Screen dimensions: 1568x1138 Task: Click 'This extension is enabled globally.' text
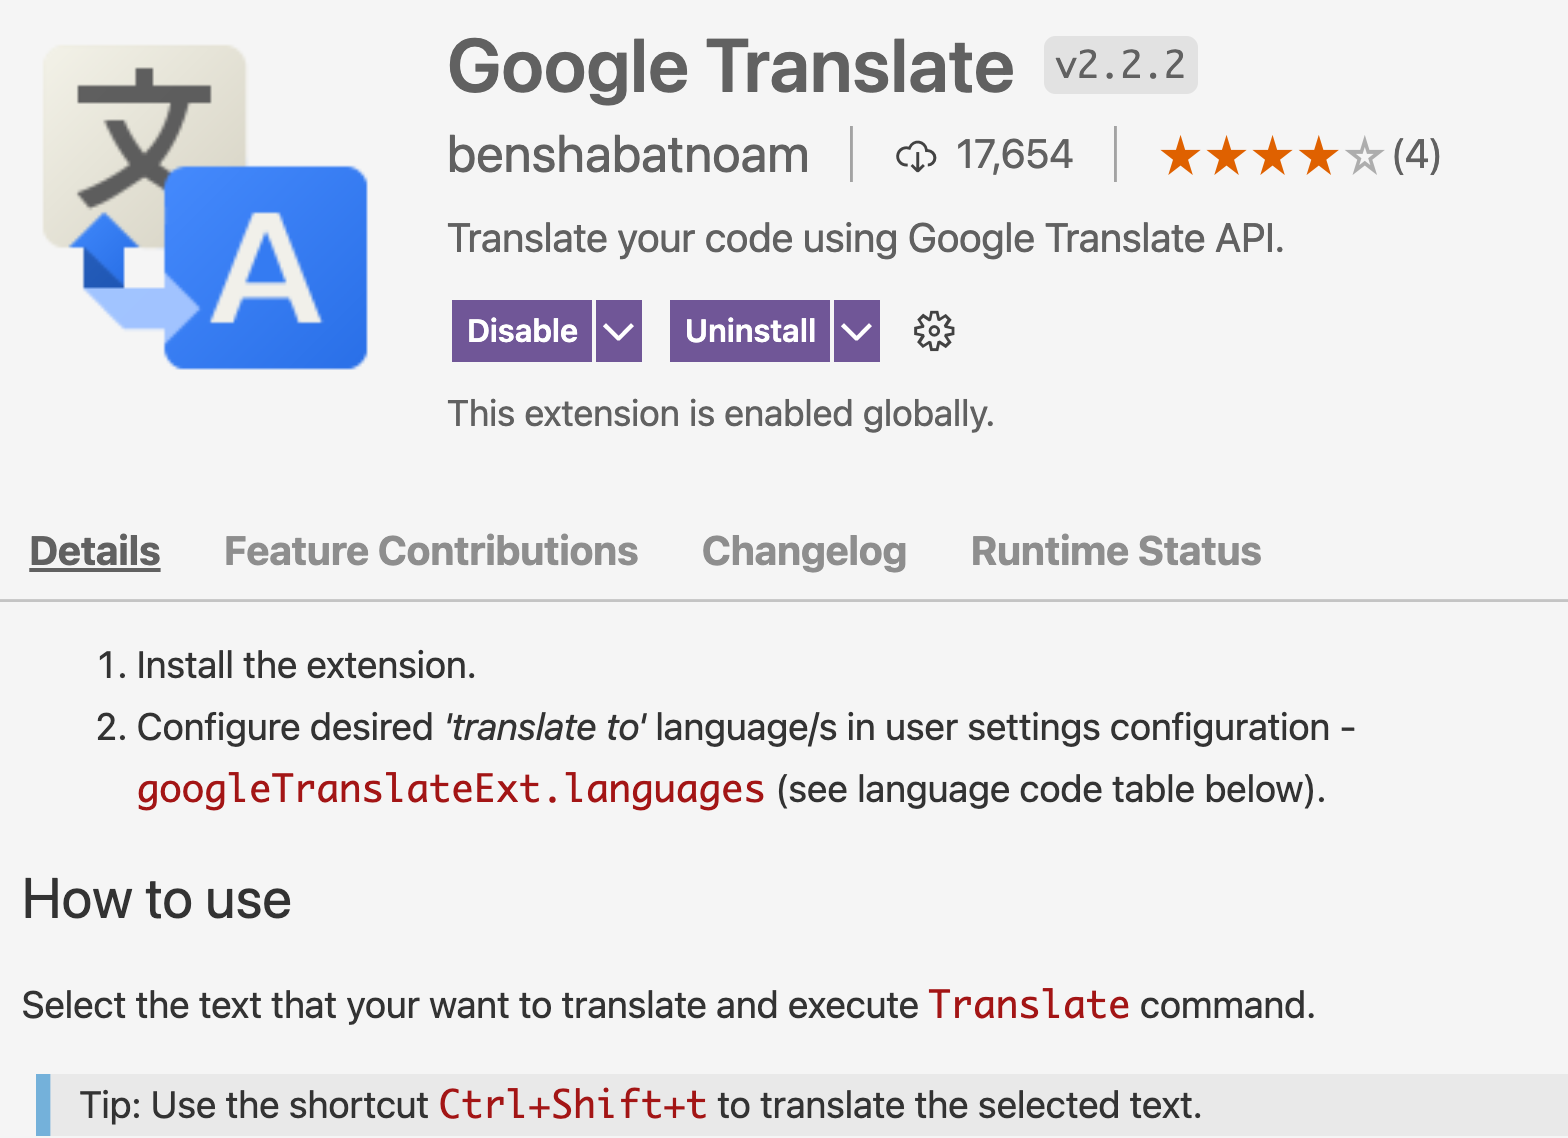[721, 413]
